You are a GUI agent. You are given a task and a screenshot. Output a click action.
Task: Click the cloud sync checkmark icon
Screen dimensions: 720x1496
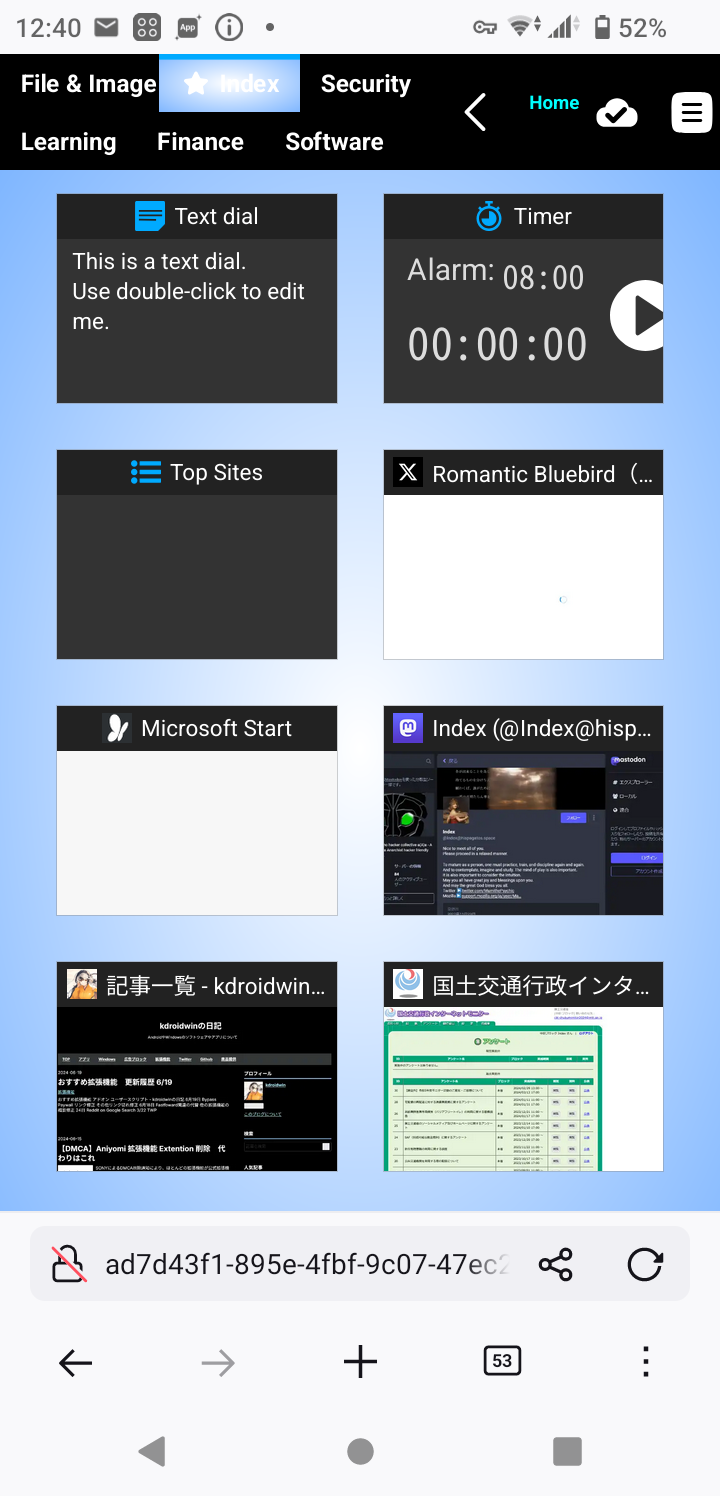617,113
